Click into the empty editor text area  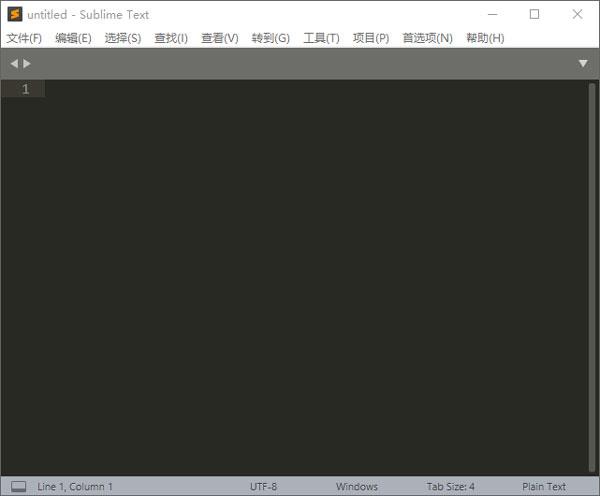coord(317,277)
